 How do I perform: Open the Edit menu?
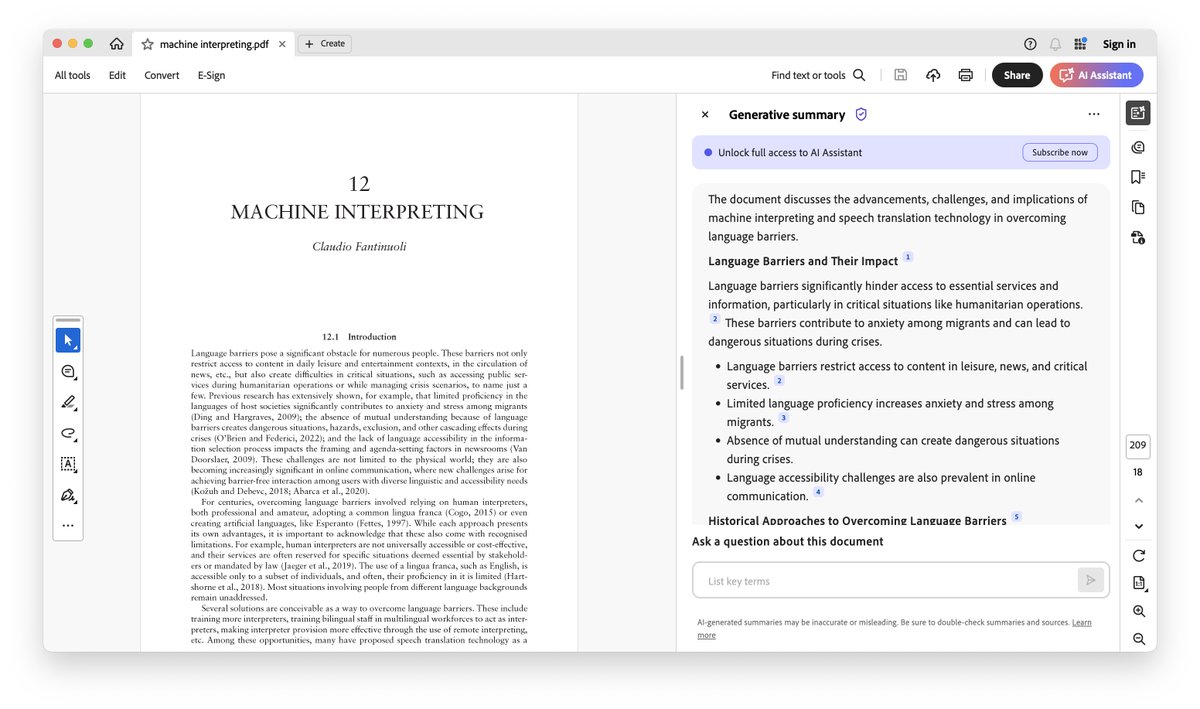click(117, 75)
